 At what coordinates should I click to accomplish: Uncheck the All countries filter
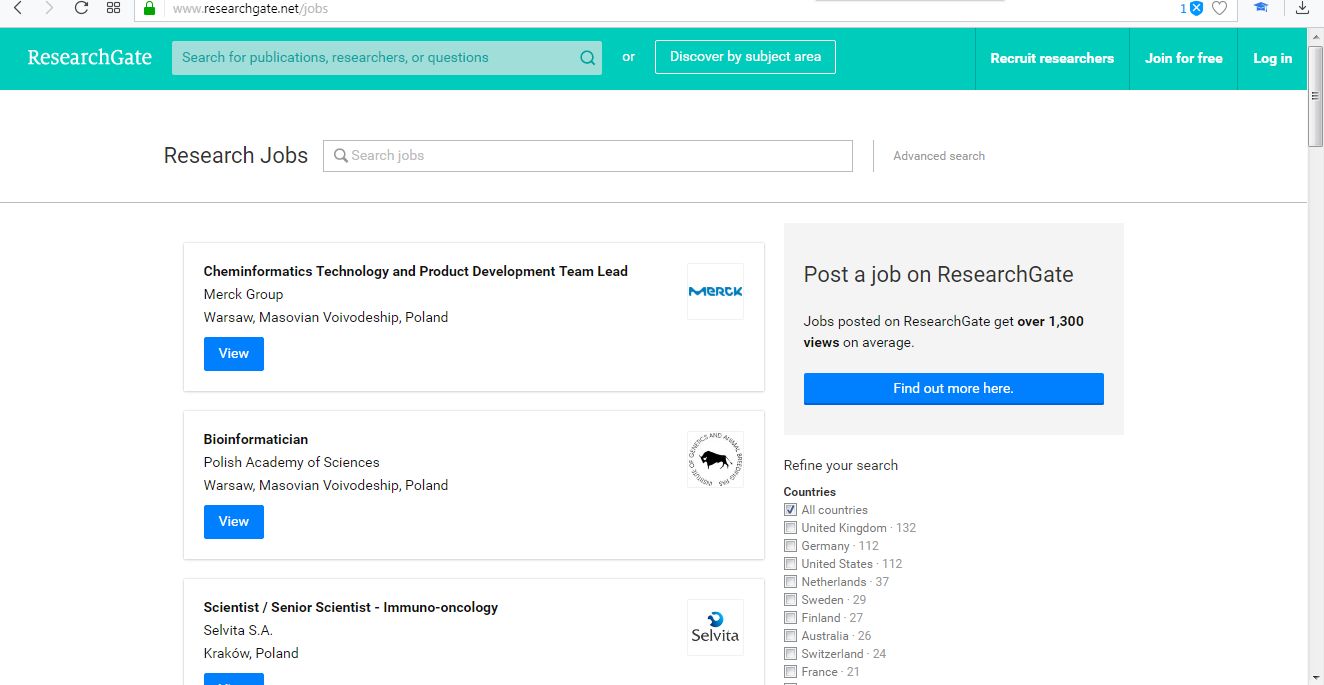pos(790,509)
